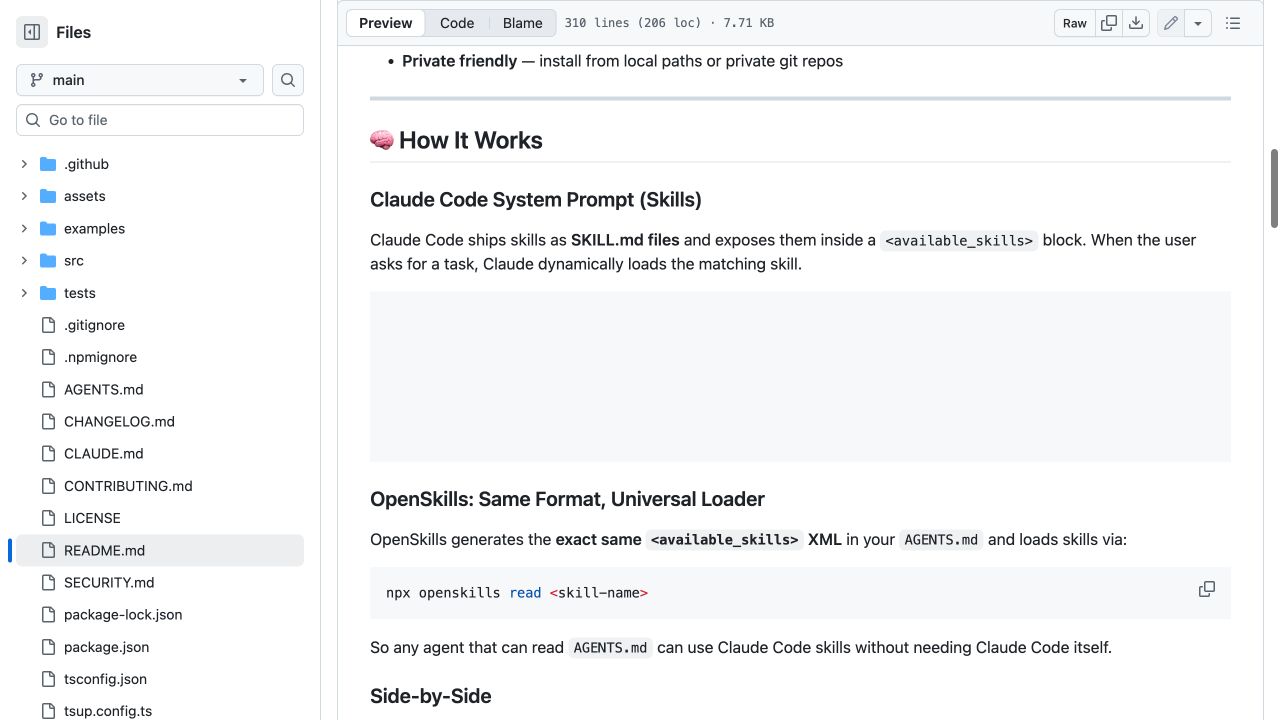
Task: Open the Raw file view
Action: coord(1075,23)
